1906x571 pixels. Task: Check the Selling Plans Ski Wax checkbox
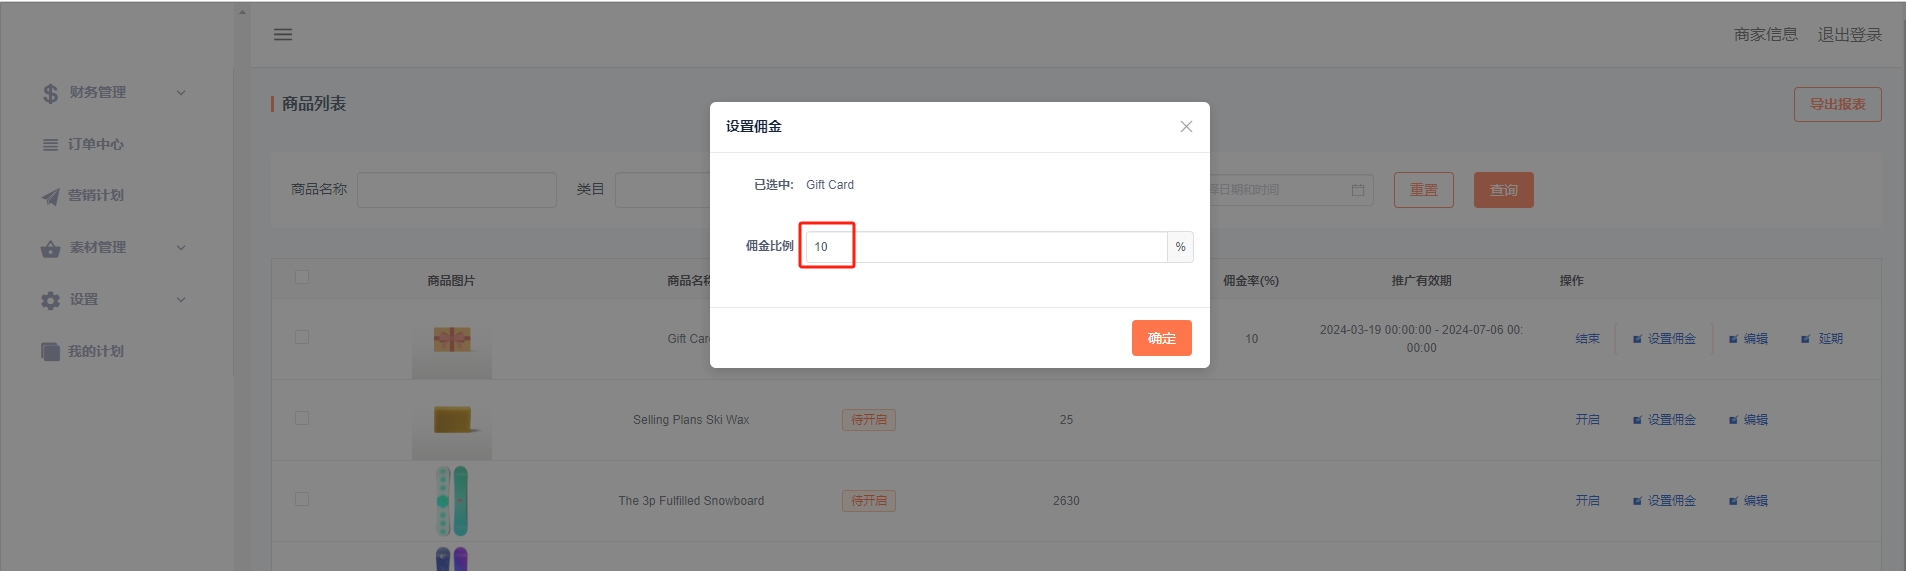[302, 418]
